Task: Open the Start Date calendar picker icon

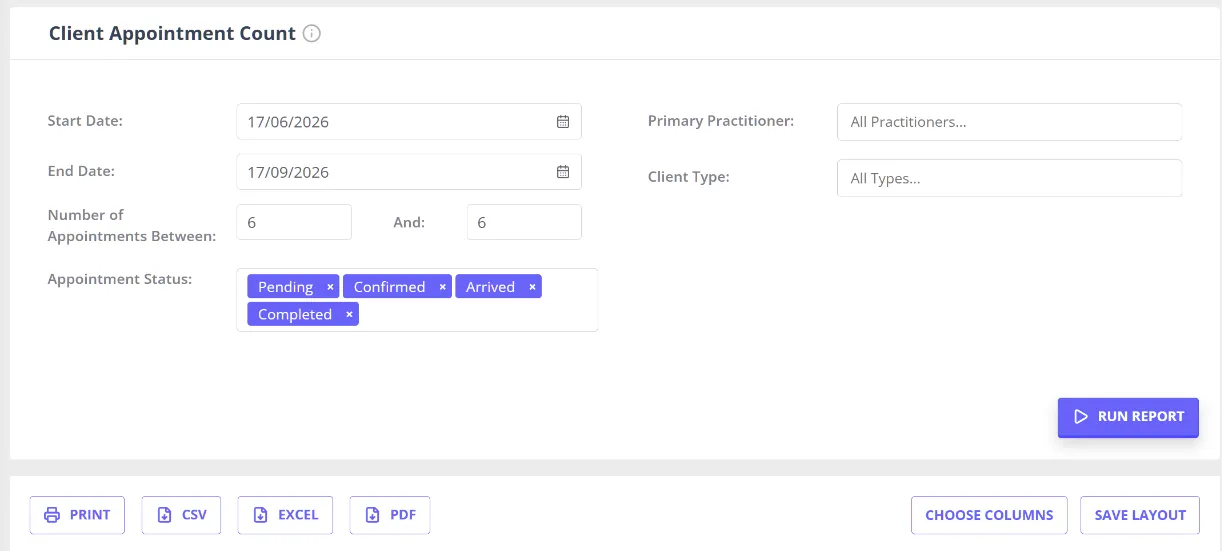Action: point(563,122)
